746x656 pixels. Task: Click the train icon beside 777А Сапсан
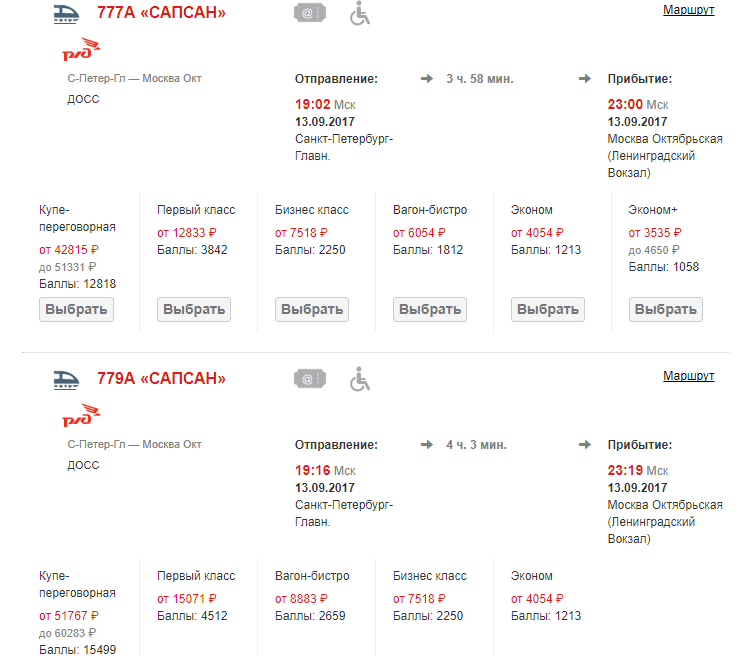68,13
